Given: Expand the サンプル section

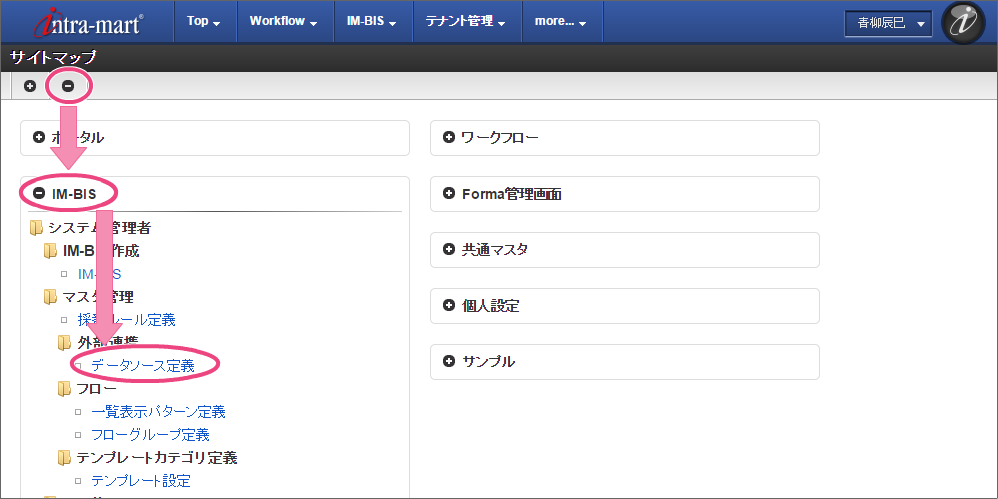Looking at the screenshot, I should pos(449,361).
